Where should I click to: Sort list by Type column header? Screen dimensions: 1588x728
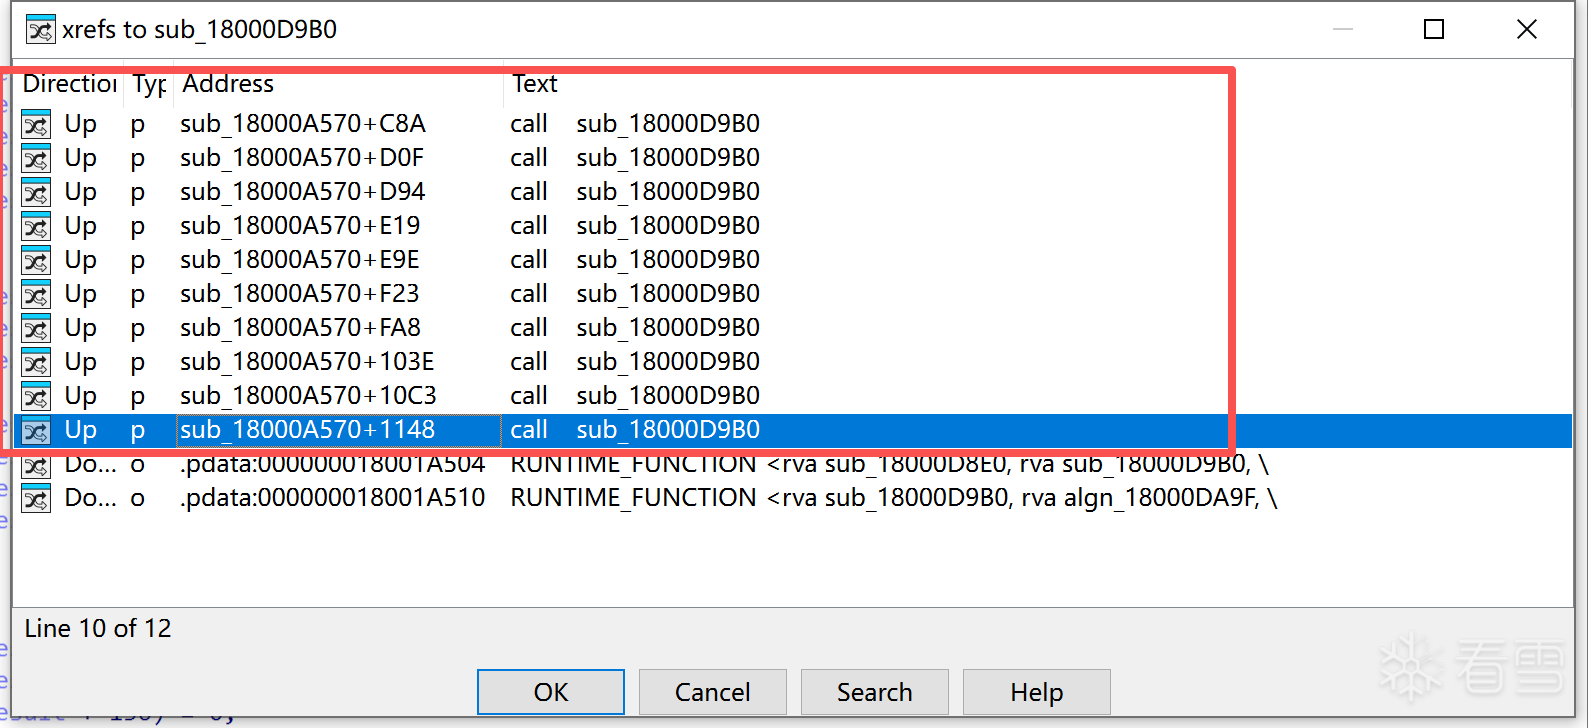click(x=149, y=84)
